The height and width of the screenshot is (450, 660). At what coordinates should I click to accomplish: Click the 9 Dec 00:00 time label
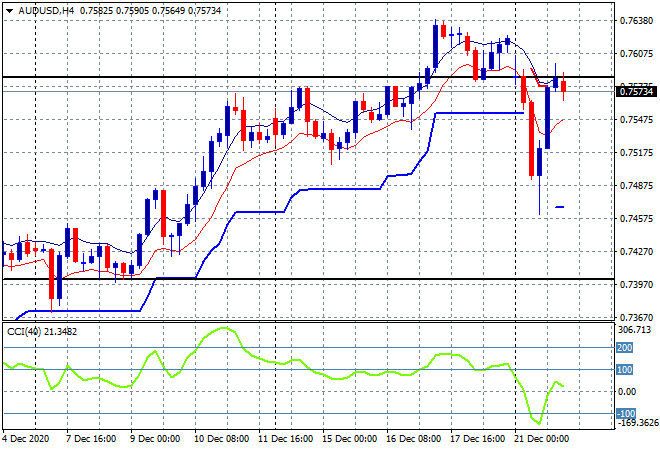(x=155, y=439)
